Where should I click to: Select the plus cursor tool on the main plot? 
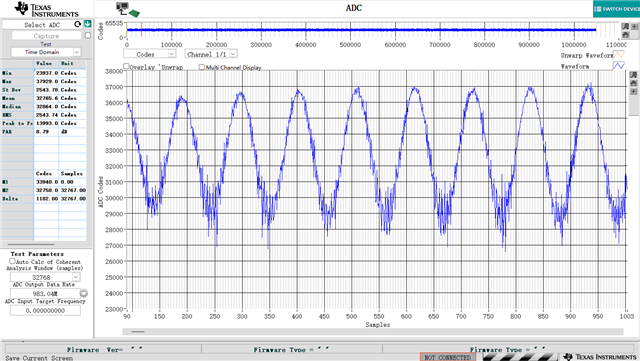[x=633, y=91]
